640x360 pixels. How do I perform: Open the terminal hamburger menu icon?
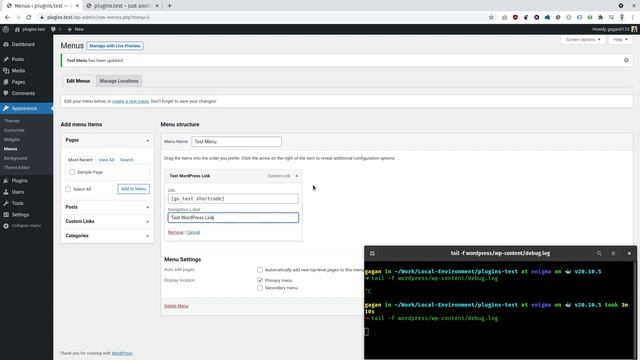tap(613, 253)
